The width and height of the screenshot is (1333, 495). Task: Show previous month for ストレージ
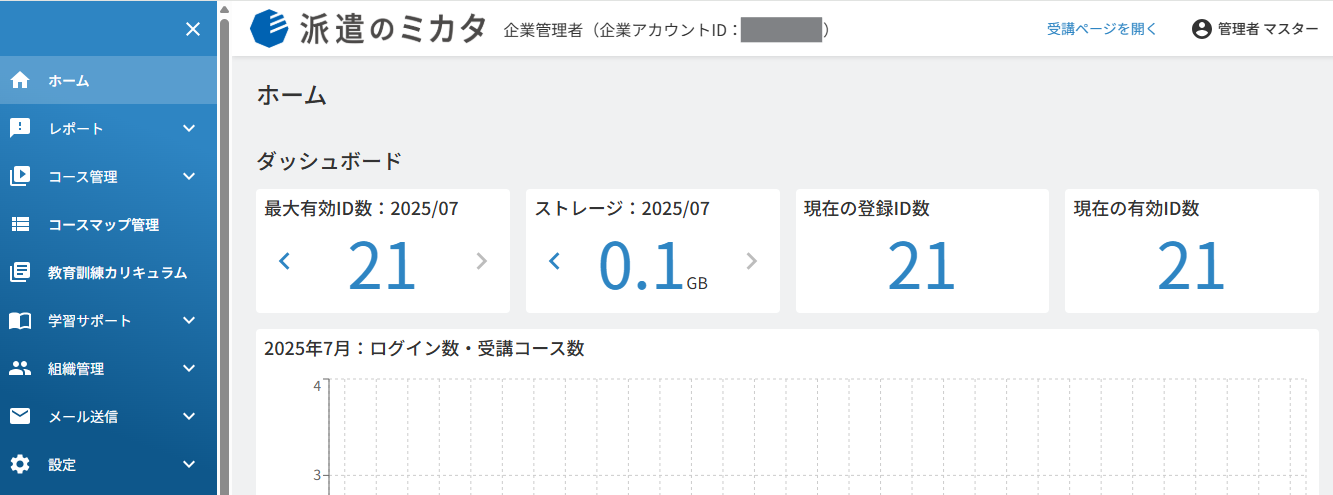tap(554, 262)
